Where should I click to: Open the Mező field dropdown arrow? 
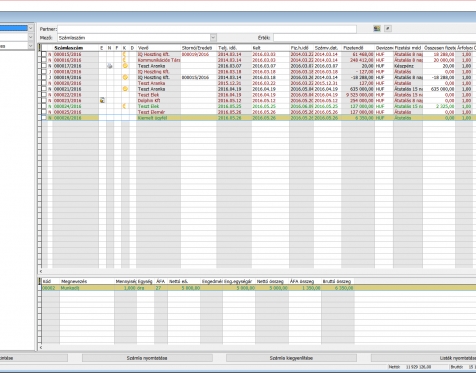point(213,38)
